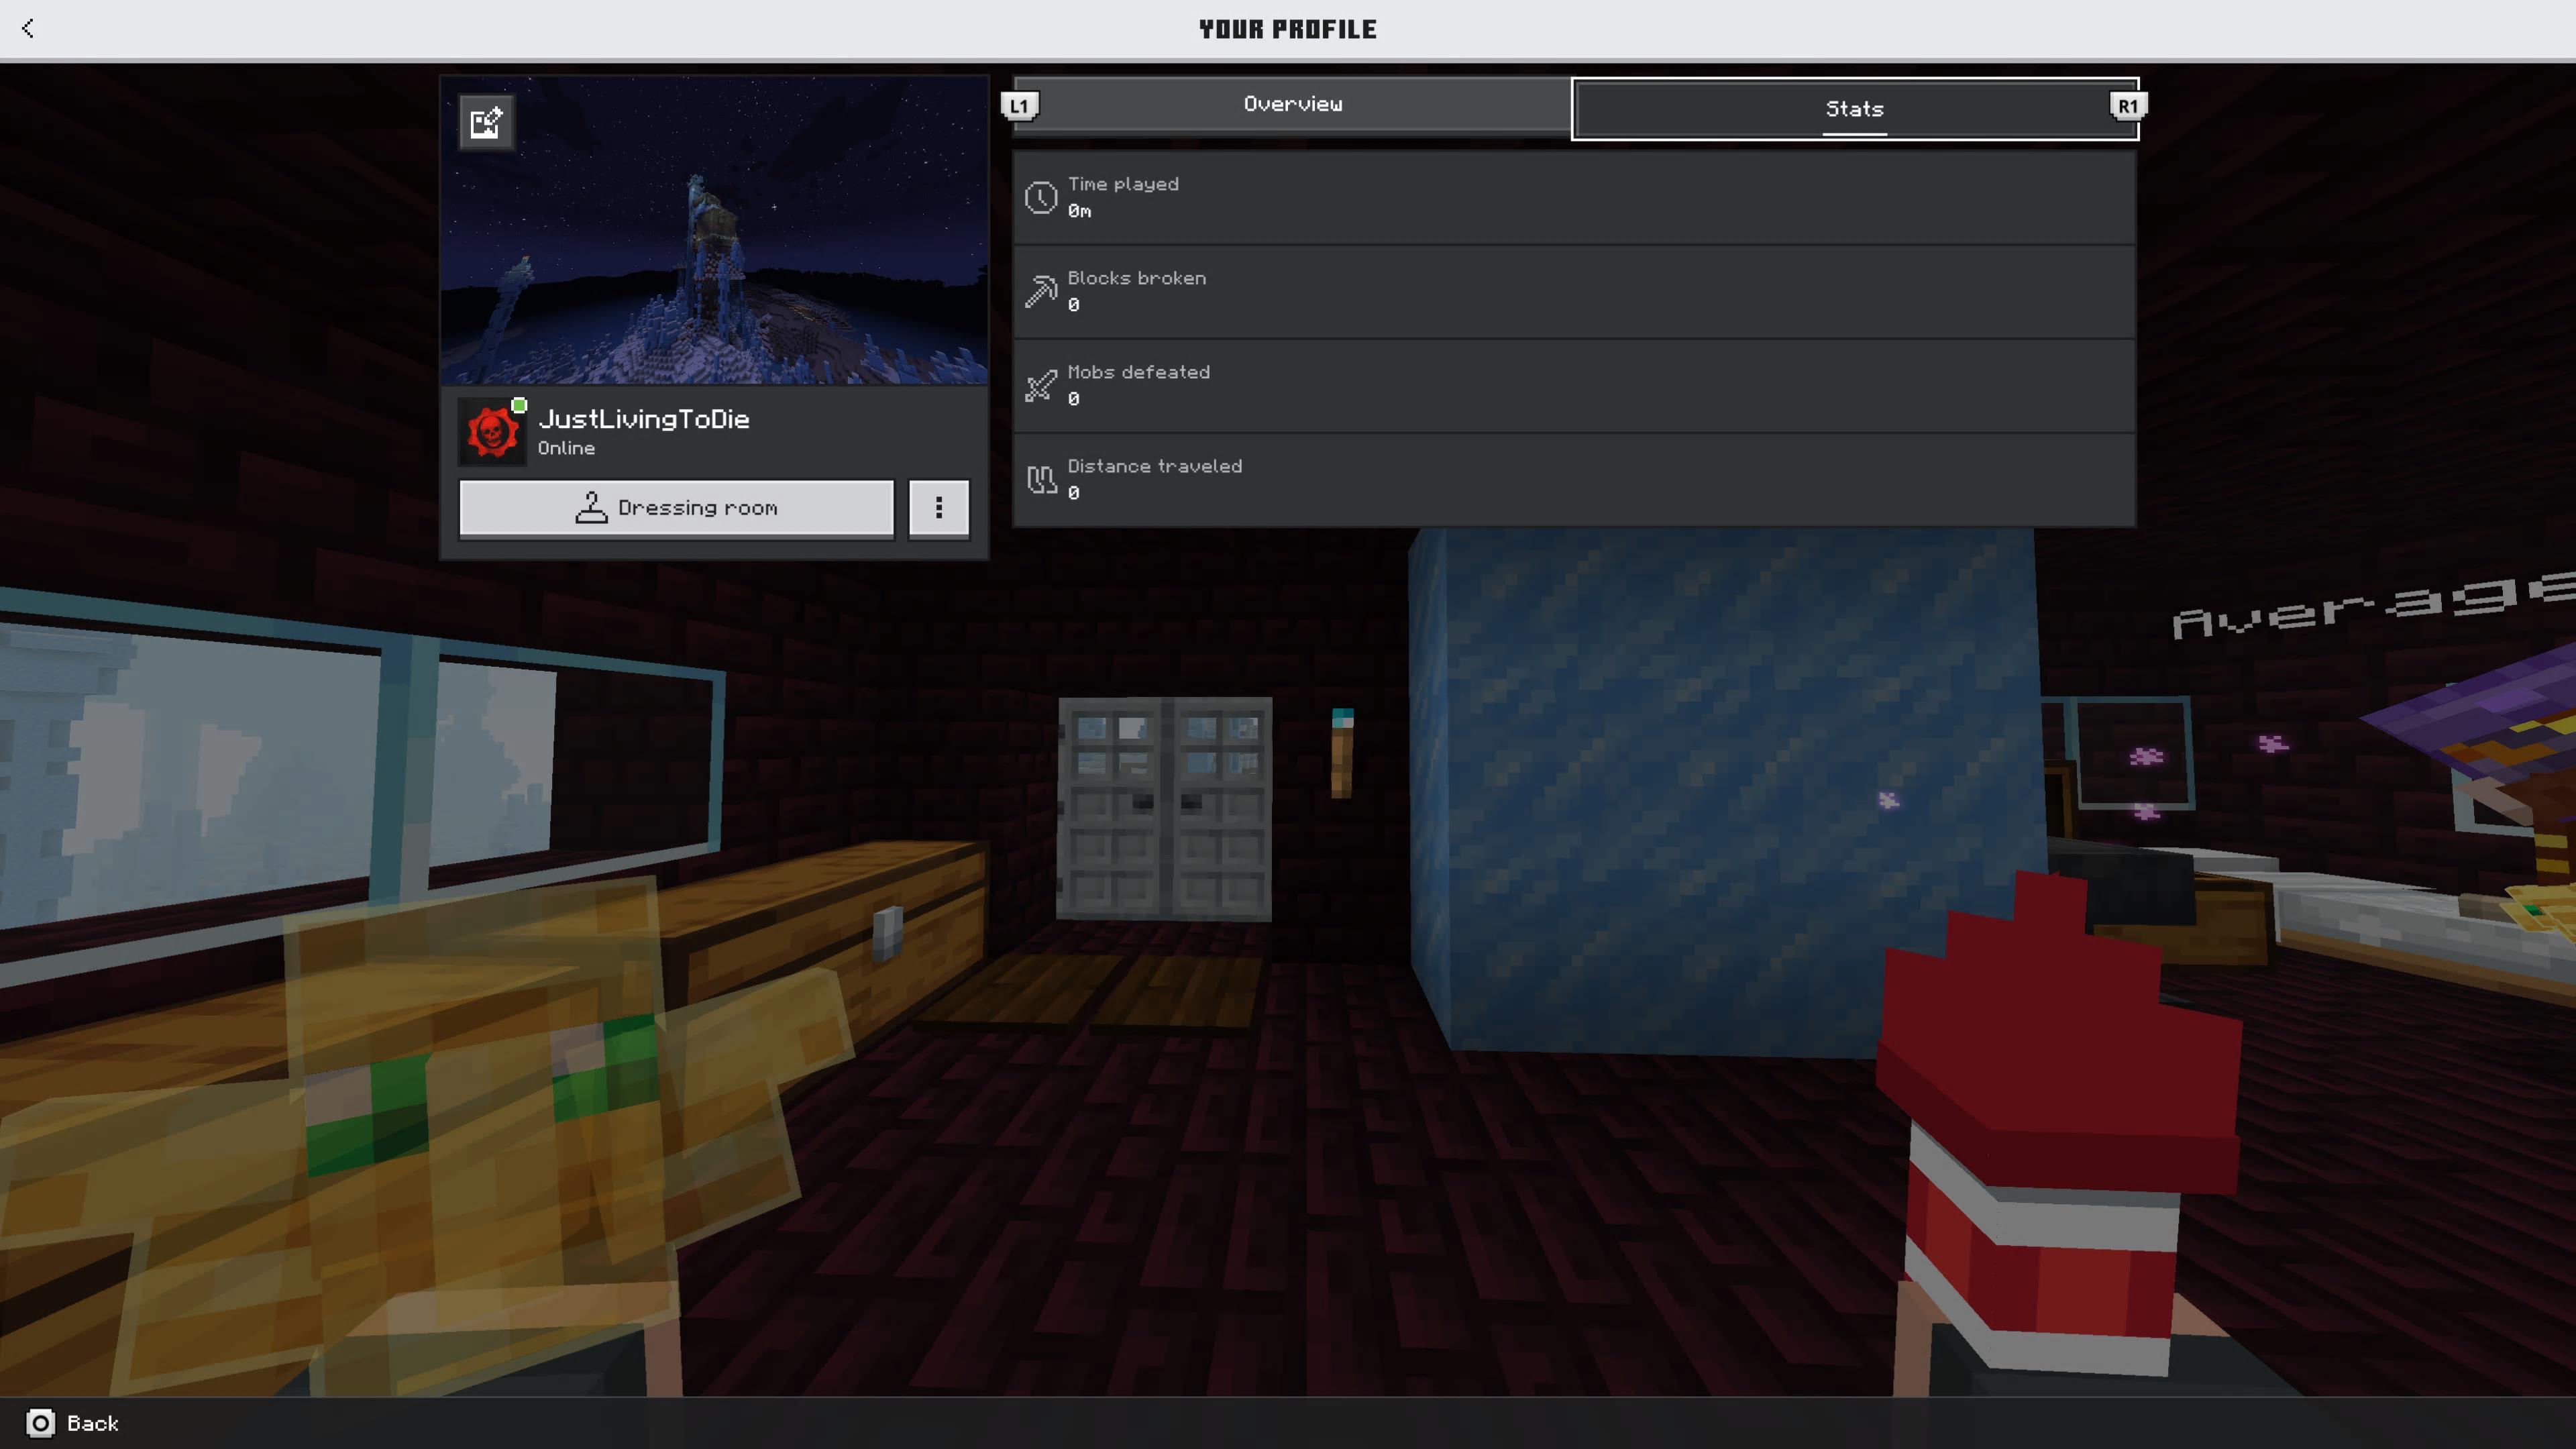Click the Blocks broken pickaxe icon
This screenshot has height=1449, width=2576.
pos(1040,291)
